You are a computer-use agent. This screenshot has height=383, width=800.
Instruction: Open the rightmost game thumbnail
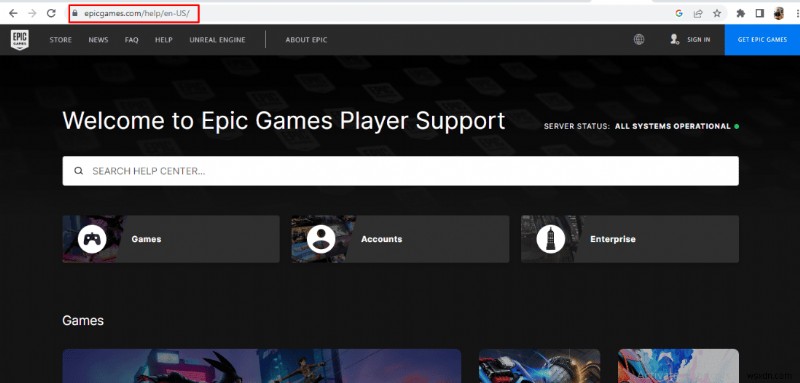[679, 366]
